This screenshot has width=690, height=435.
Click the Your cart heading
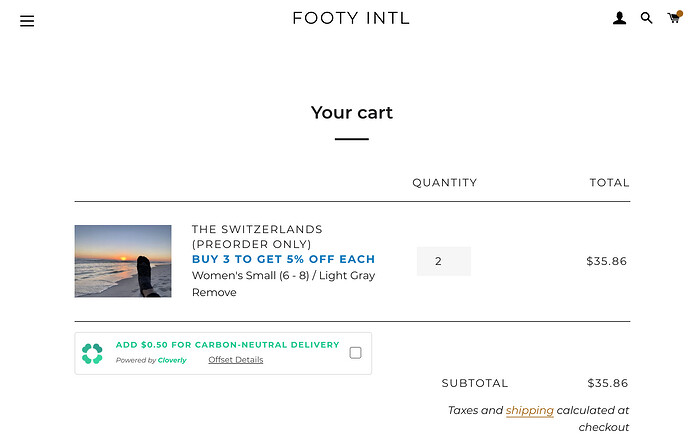[x=352, y=113]
